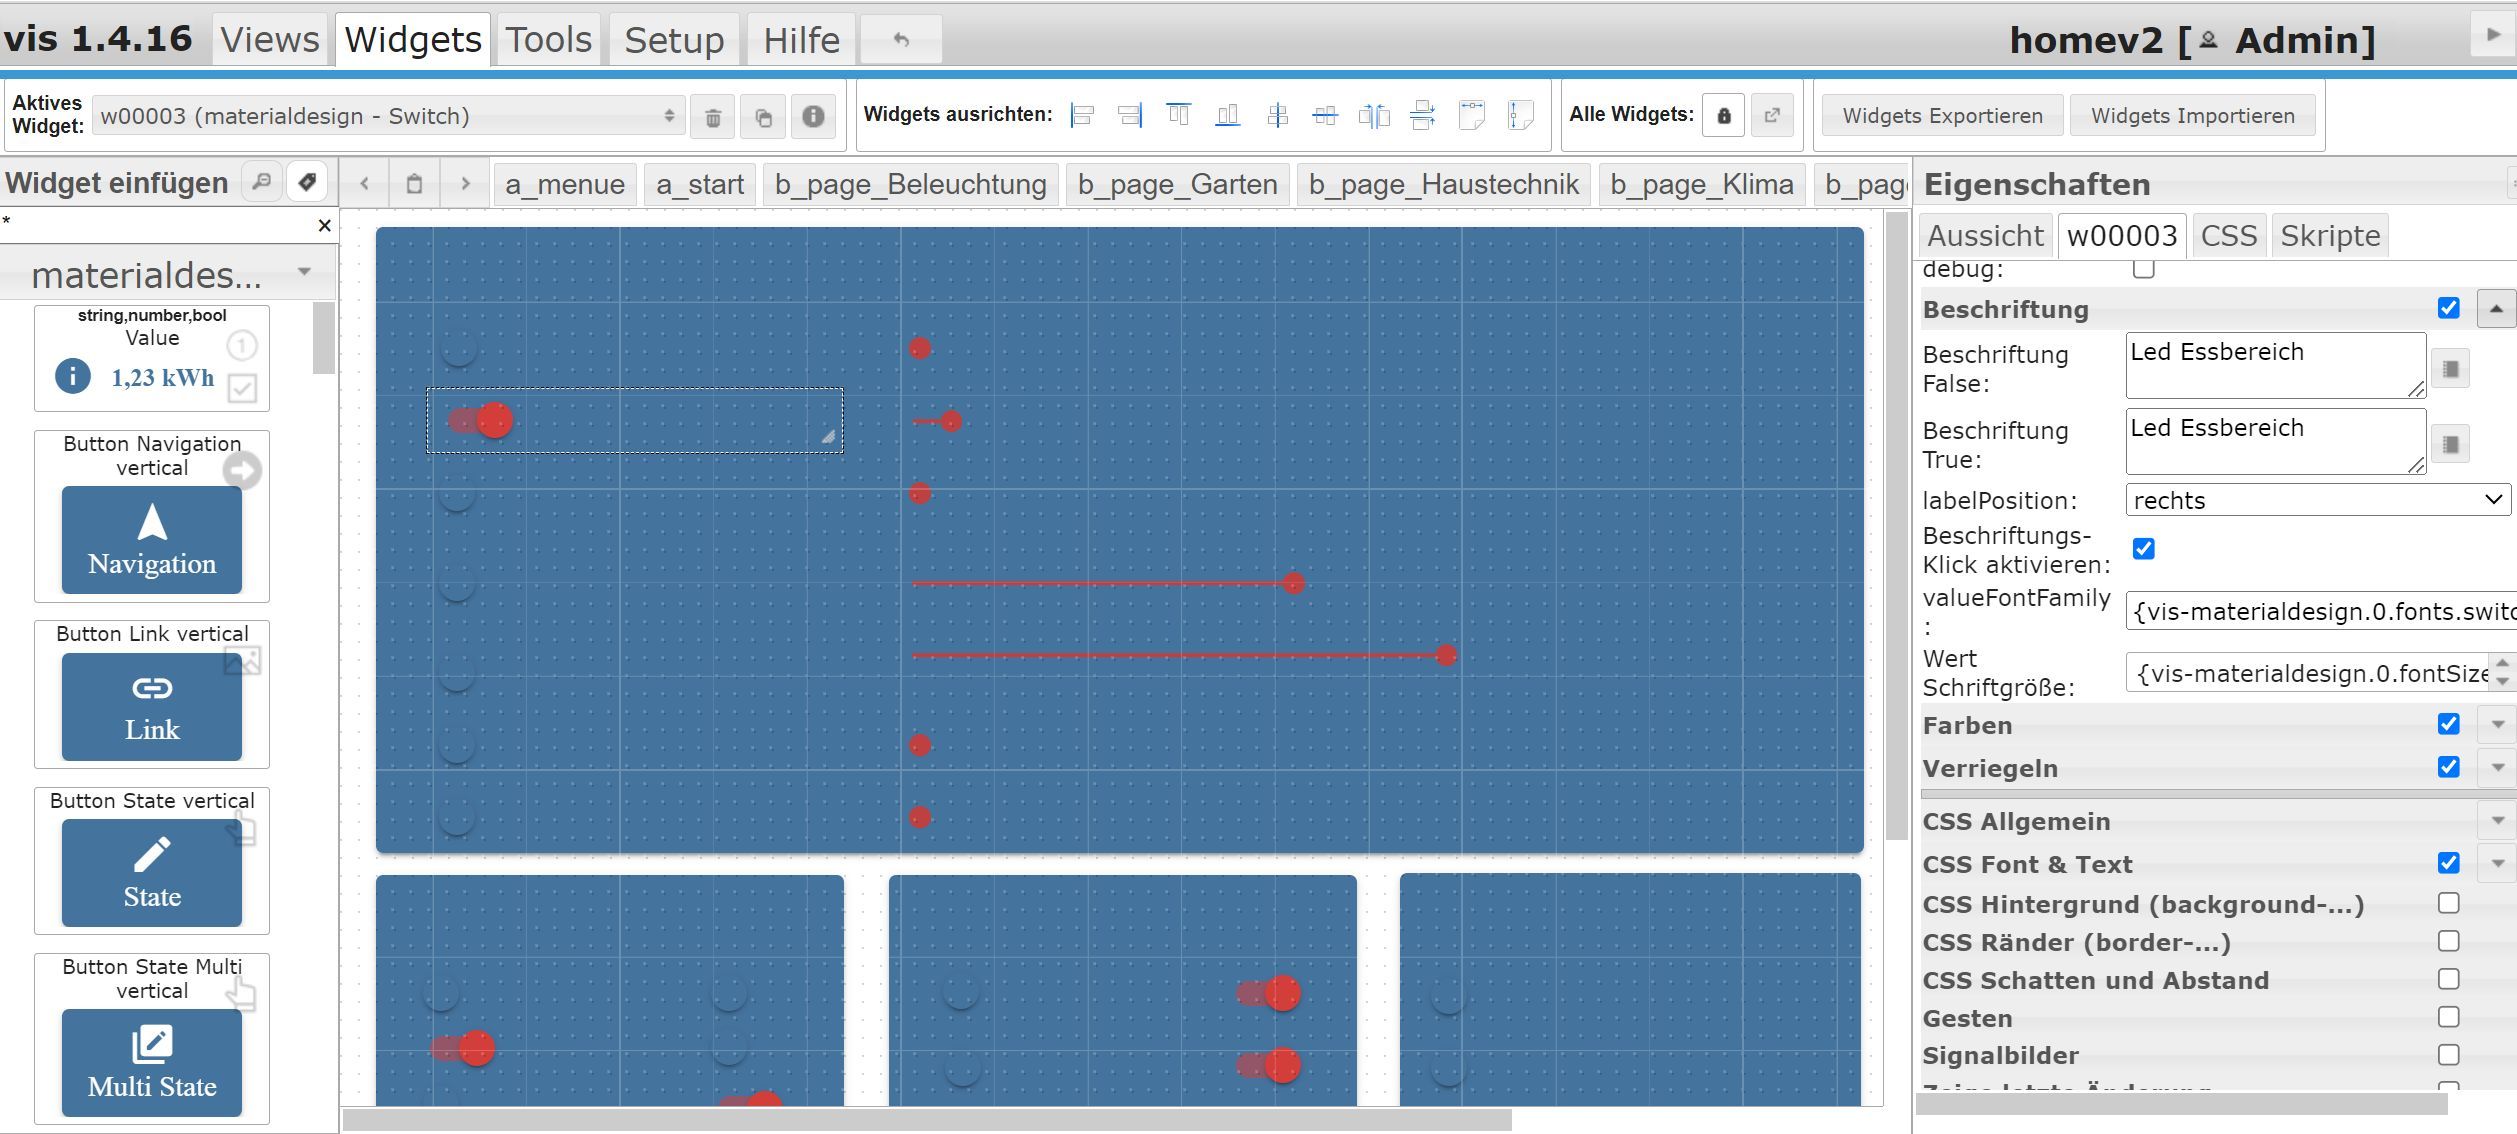This screenshot has height=1134, width=2517.
Task: Open labelPosition dropdown
Action: [x=2316, y=500]
